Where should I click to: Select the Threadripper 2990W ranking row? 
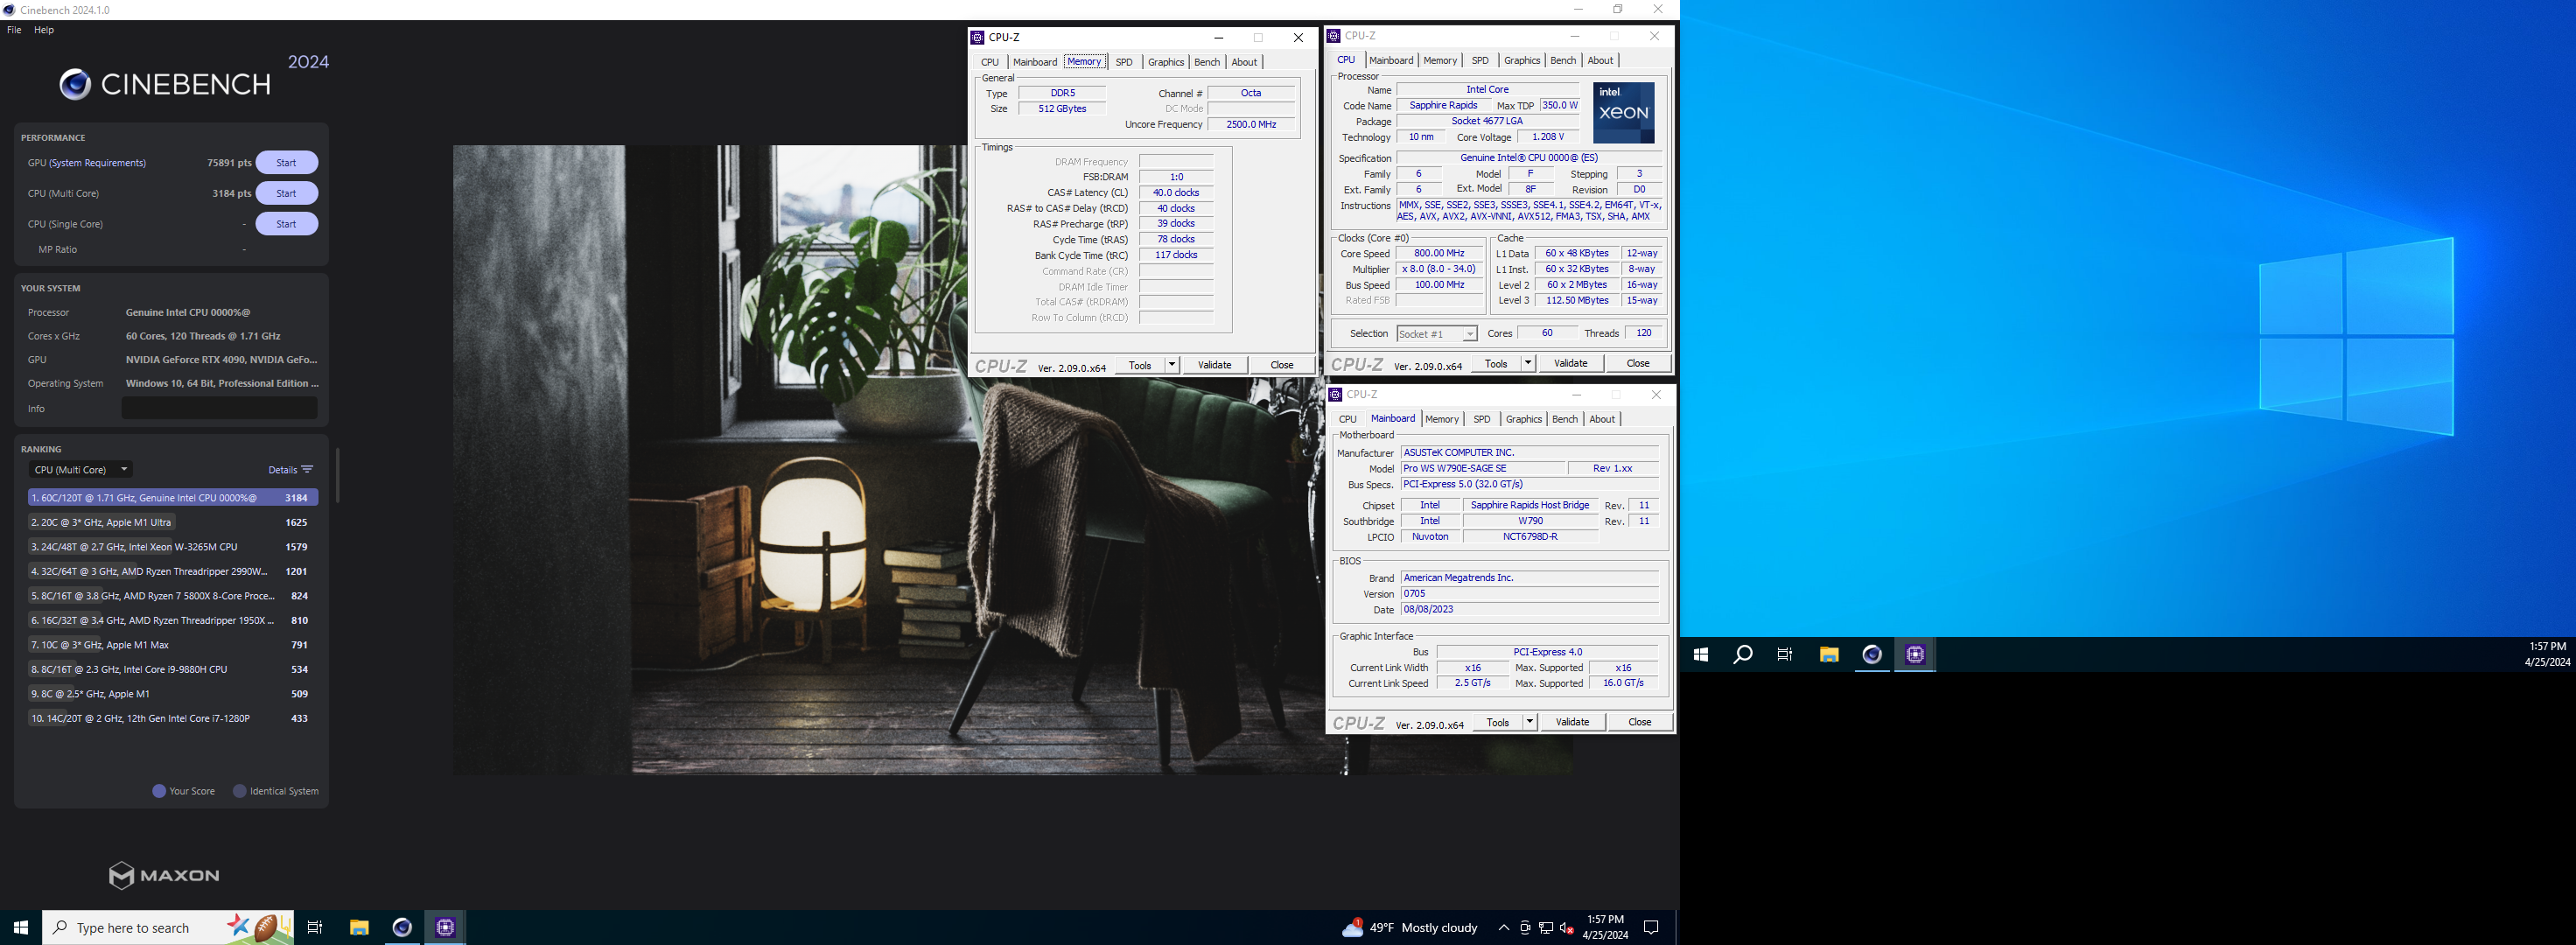tap(173, 571)
